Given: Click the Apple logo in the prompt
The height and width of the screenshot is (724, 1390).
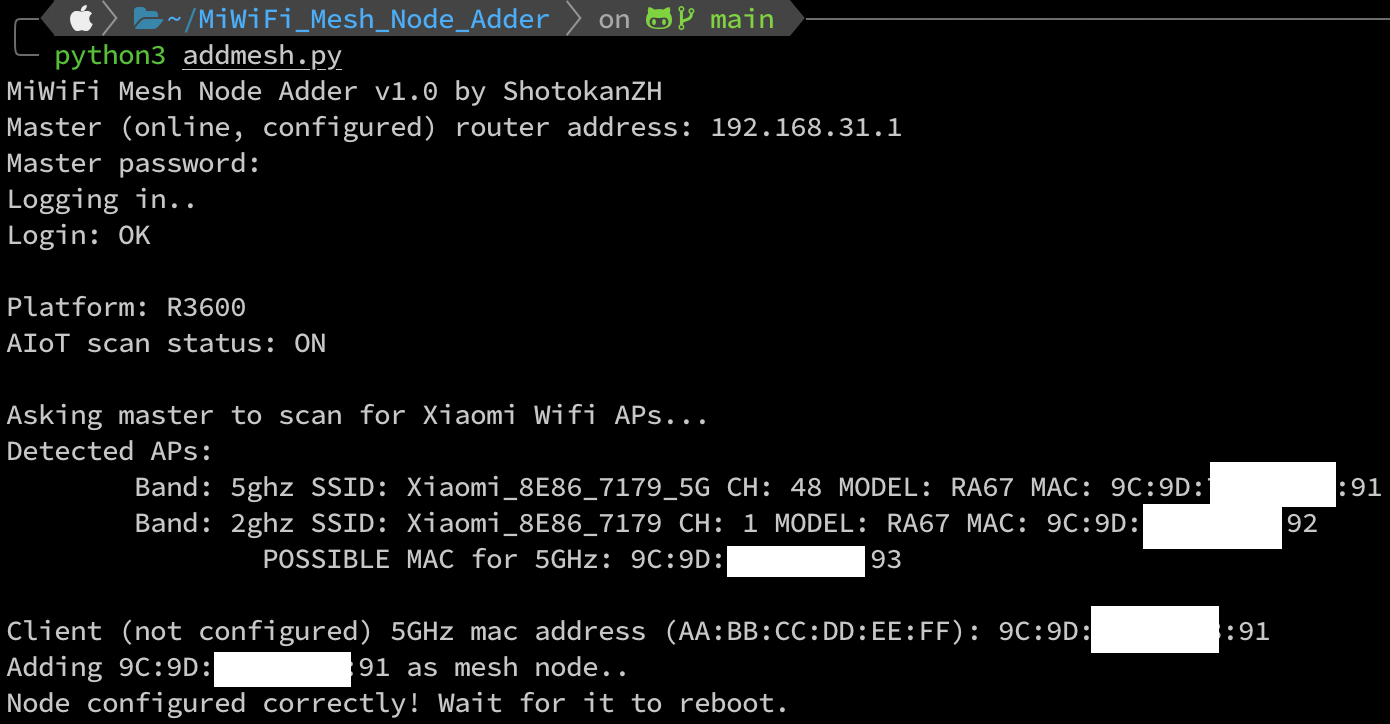Looking at the screenshot, I should (x=81, y=18).
